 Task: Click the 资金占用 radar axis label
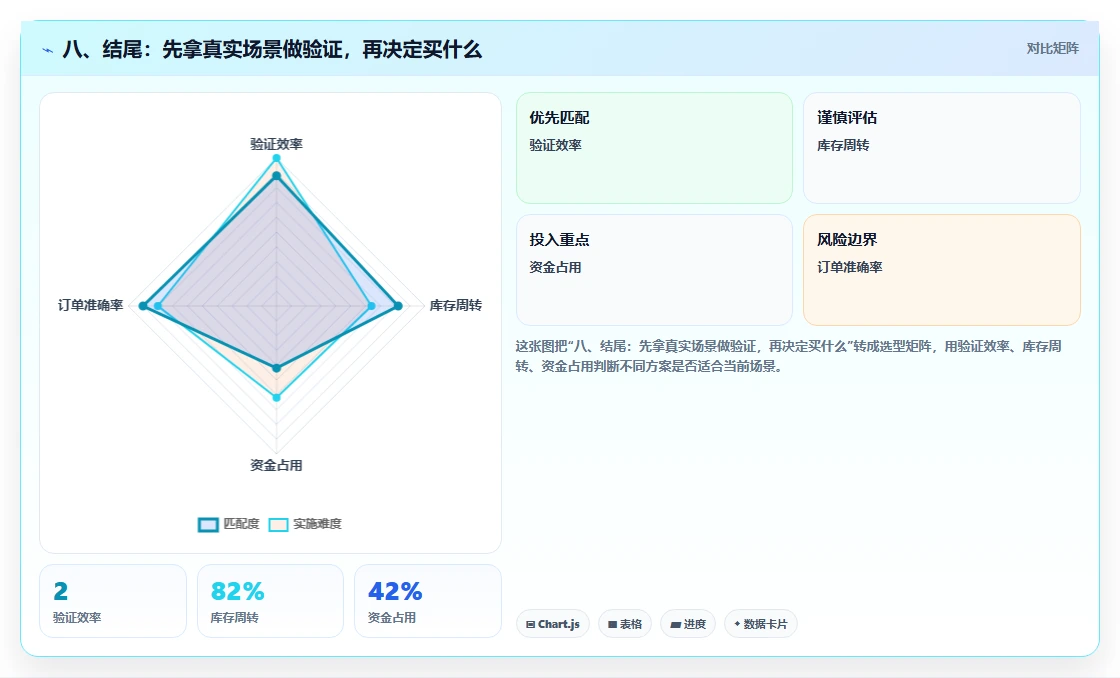point(276,466)
